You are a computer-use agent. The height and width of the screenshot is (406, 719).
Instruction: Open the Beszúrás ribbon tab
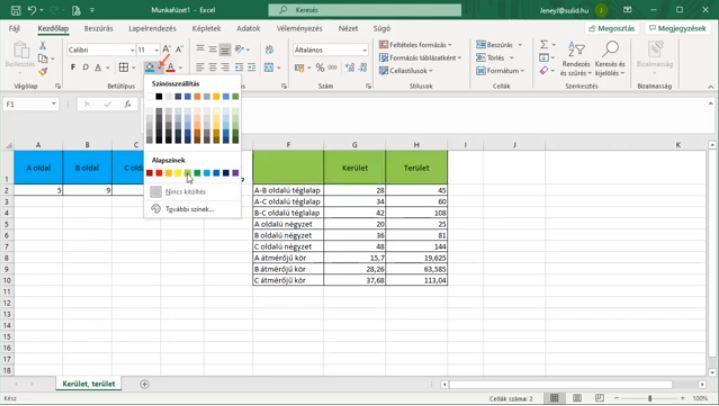click(x=98, y=28)
